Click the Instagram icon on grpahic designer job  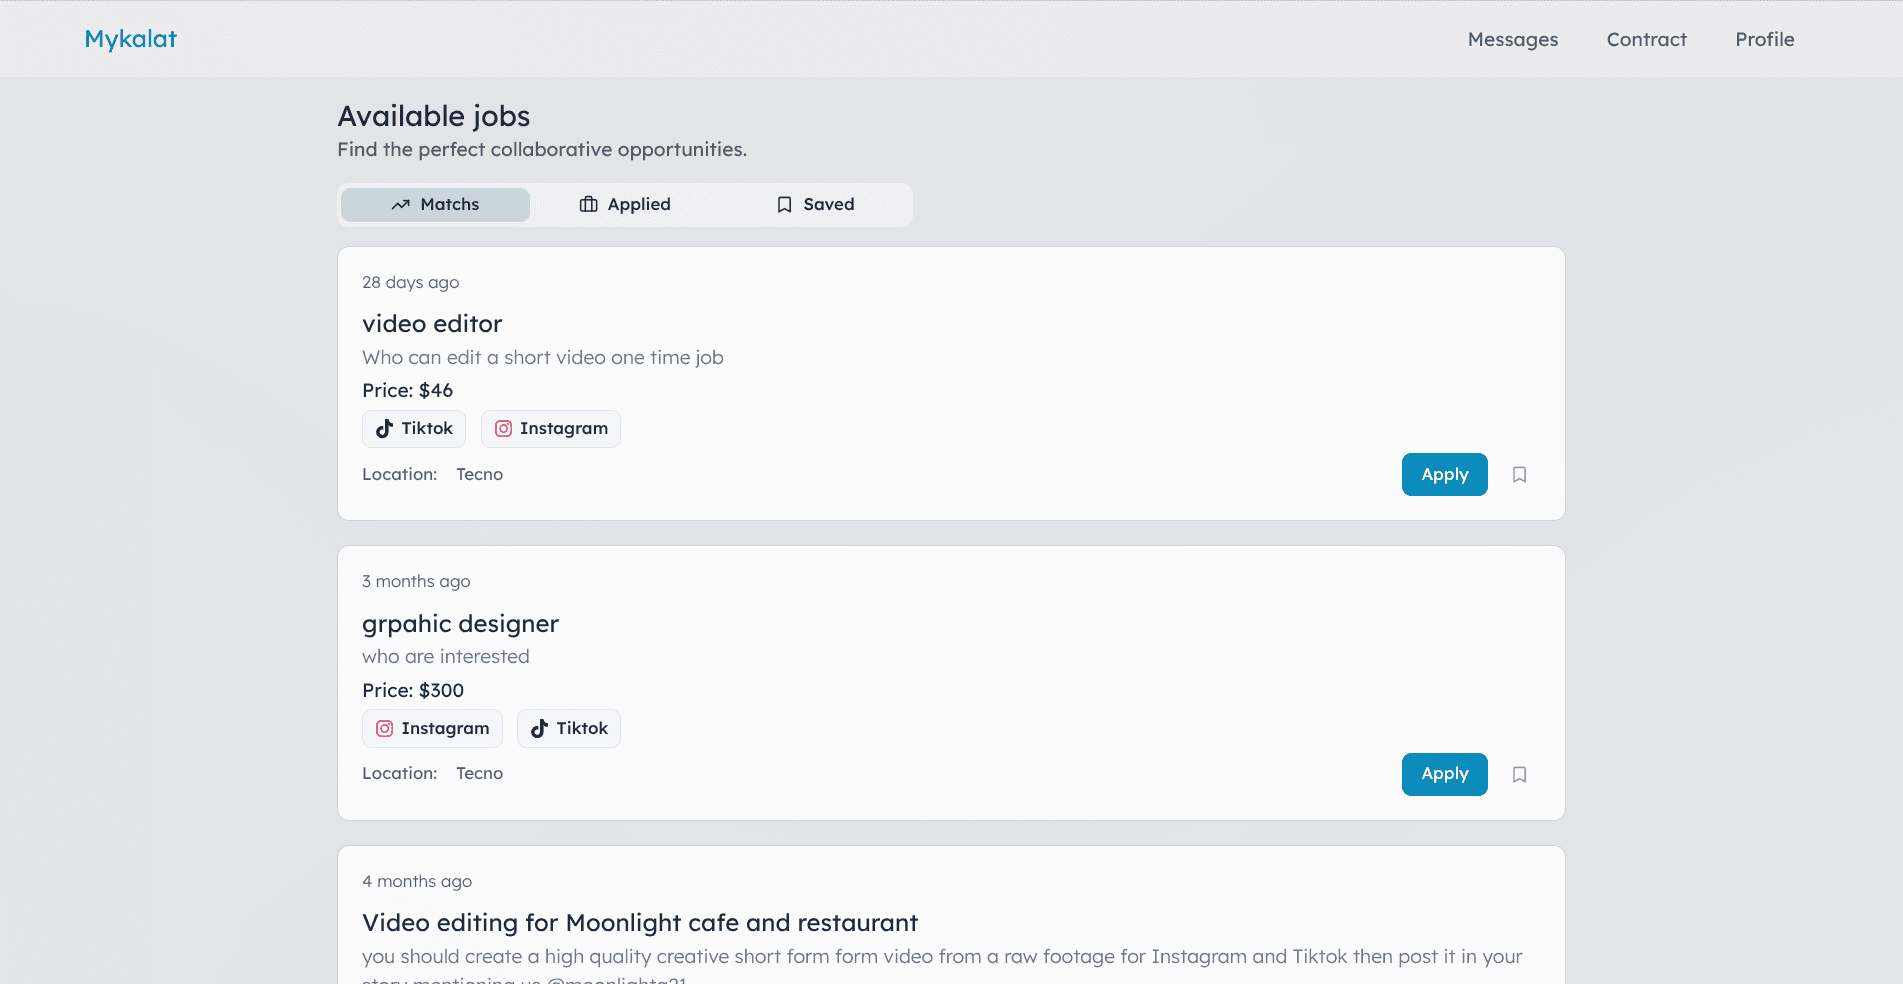pos(384,729)
